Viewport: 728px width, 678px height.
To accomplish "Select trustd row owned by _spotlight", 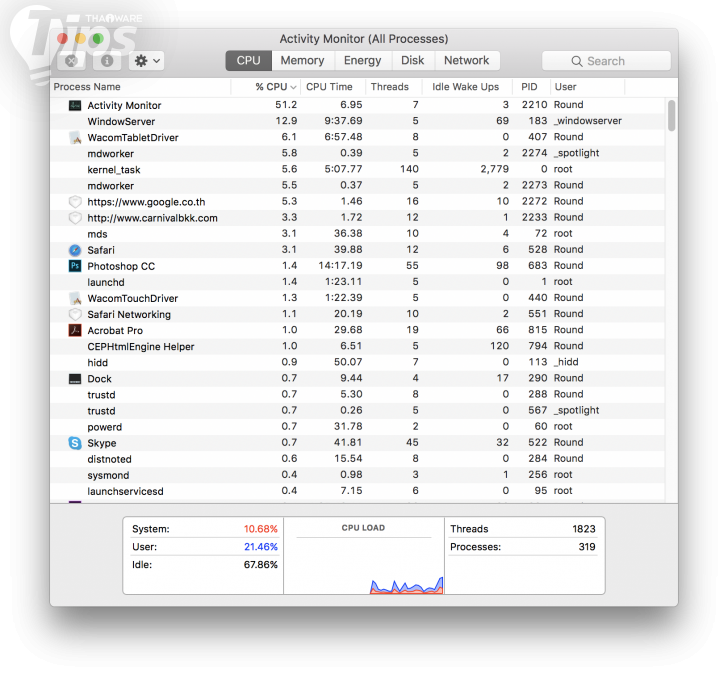I will [358, 411].
